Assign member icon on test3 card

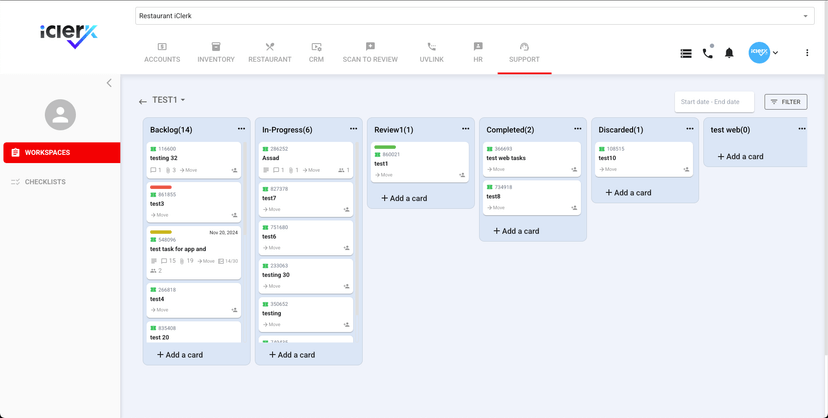point(235,215)
